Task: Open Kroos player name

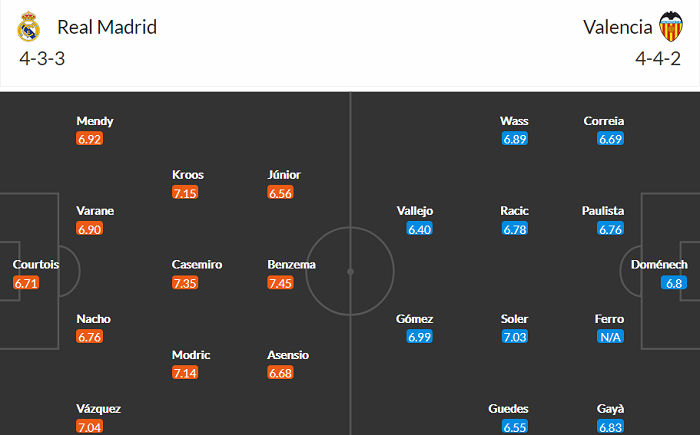Action: pyautogui.click(x=188, y=175)
